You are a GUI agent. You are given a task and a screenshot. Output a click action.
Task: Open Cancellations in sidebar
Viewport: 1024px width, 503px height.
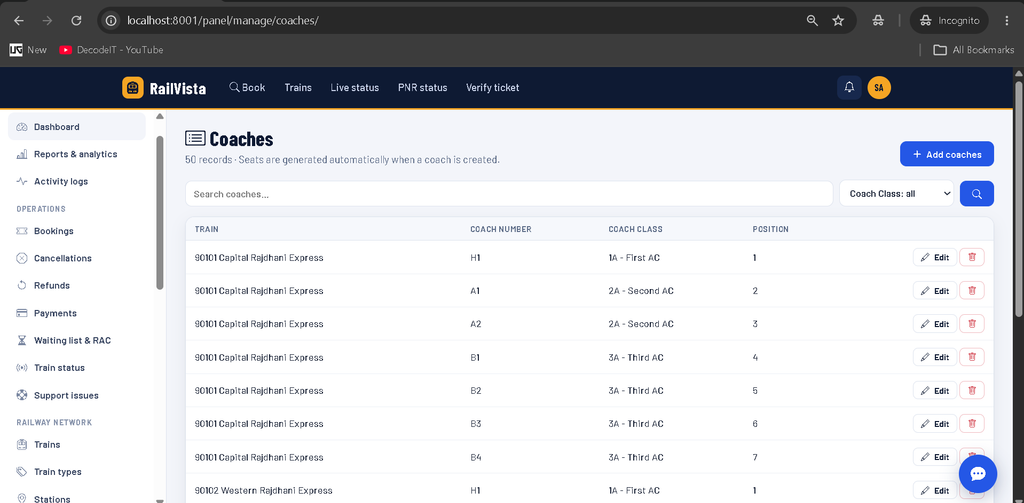click(x=76, y=258)
